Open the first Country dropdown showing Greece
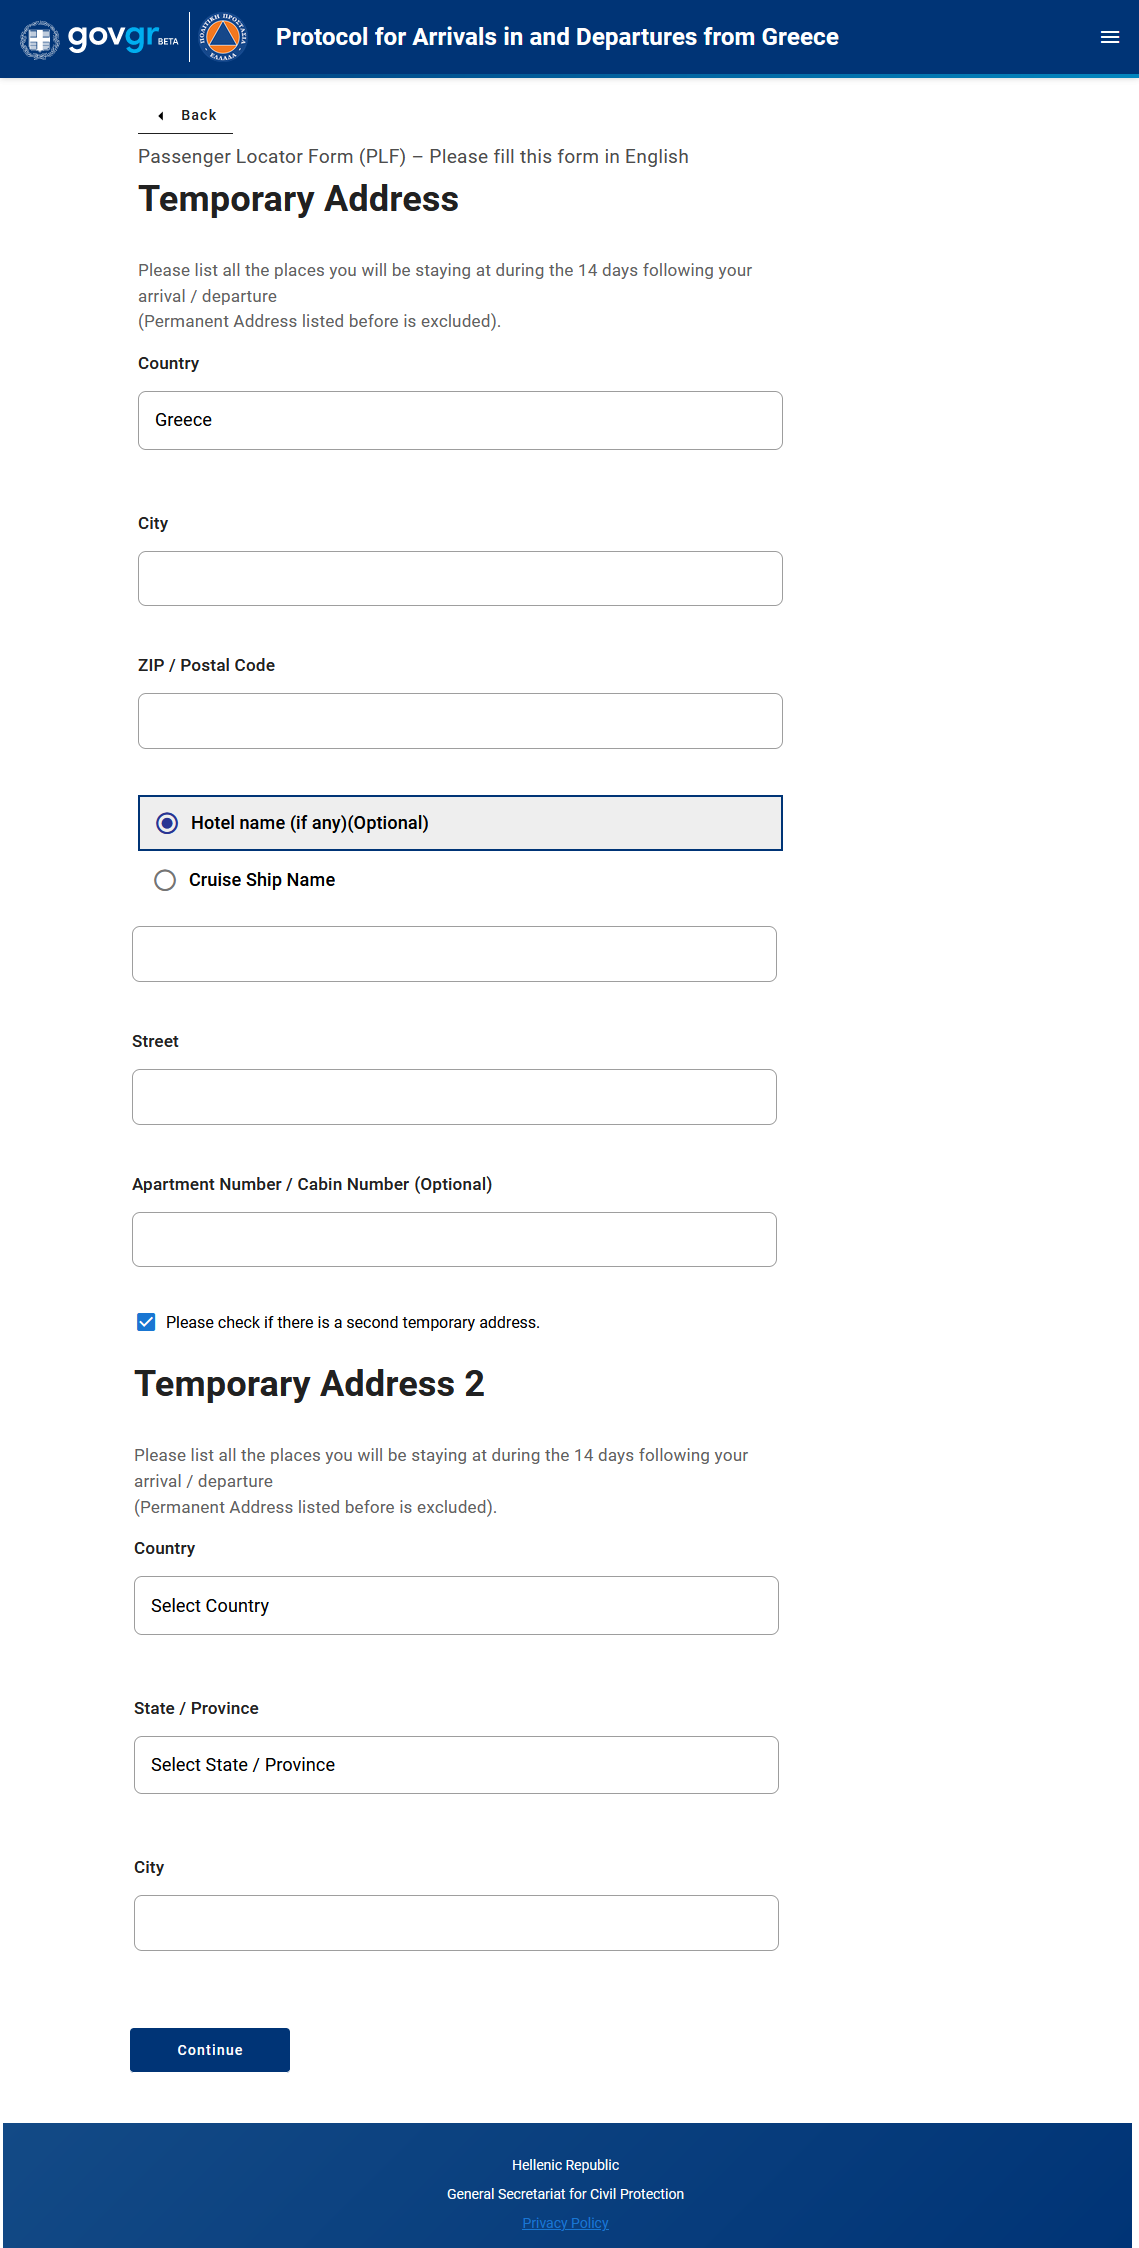1139x2248 pixels. pyautogui.click(x=460, y=420)
